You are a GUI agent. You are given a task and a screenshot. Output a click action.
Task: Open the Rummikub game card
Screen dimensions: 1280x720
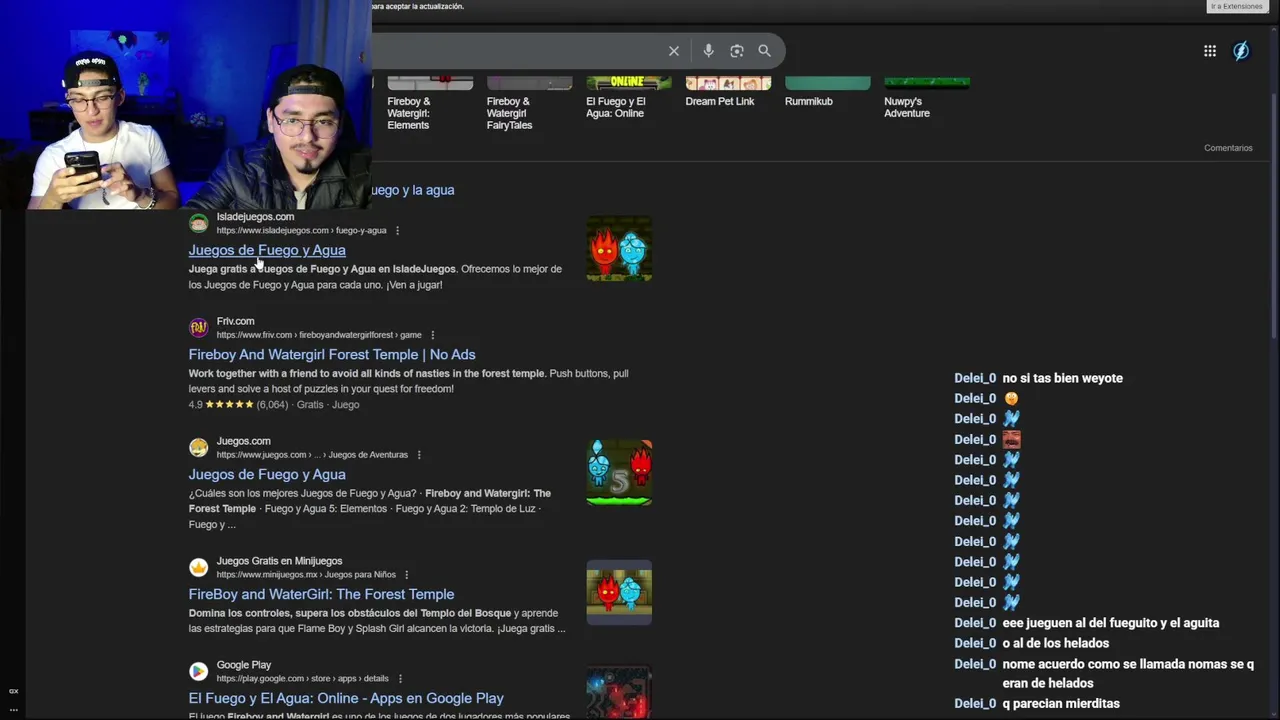point(827,92)
